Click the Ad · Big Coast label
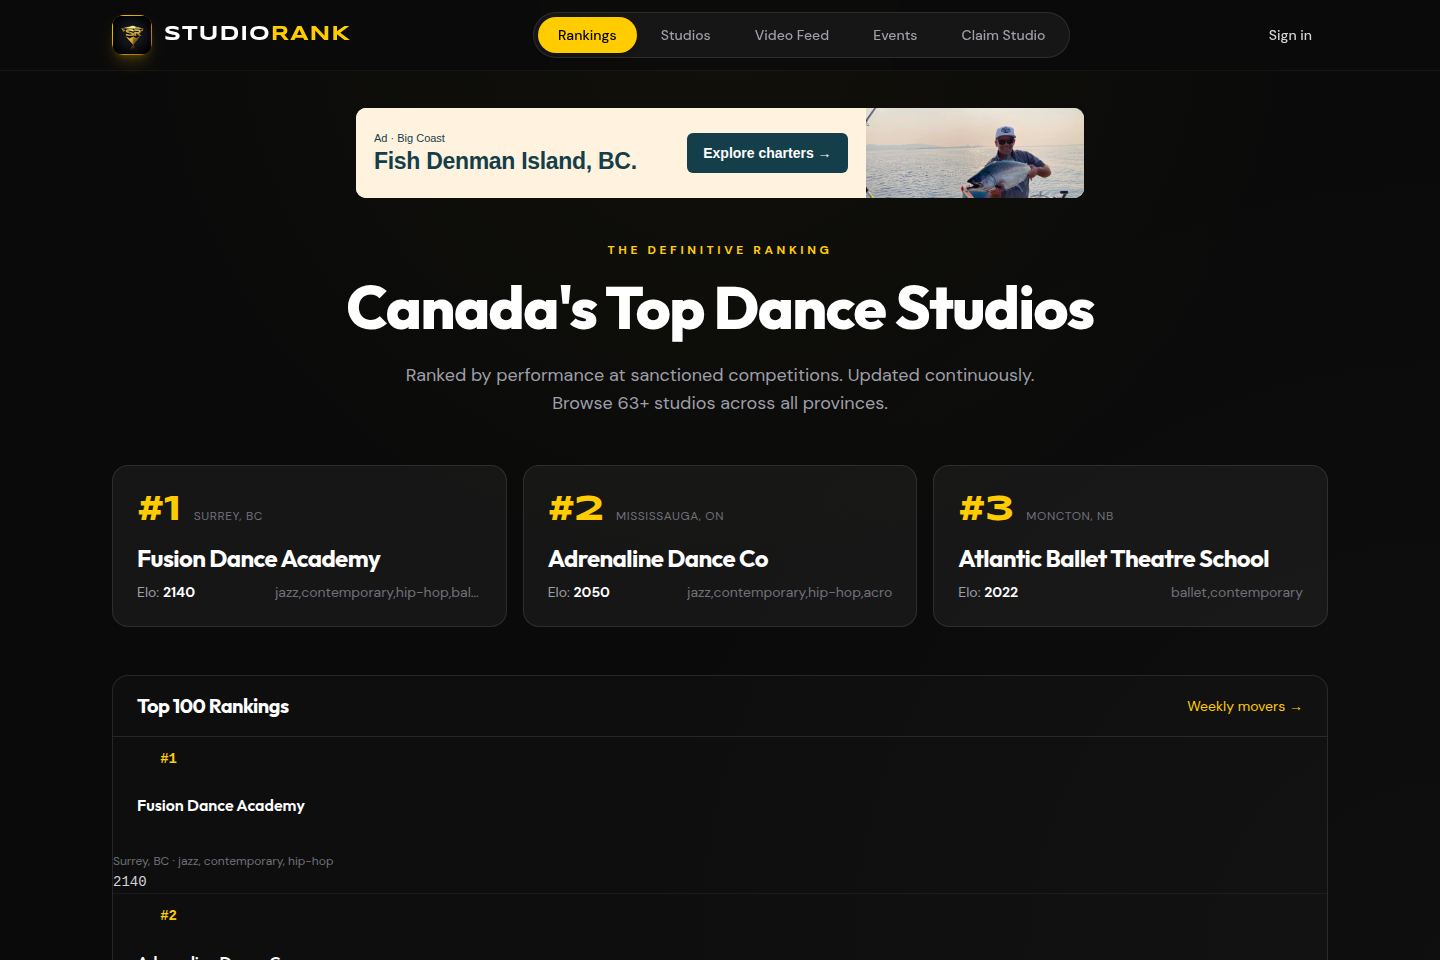 (409, 138)
